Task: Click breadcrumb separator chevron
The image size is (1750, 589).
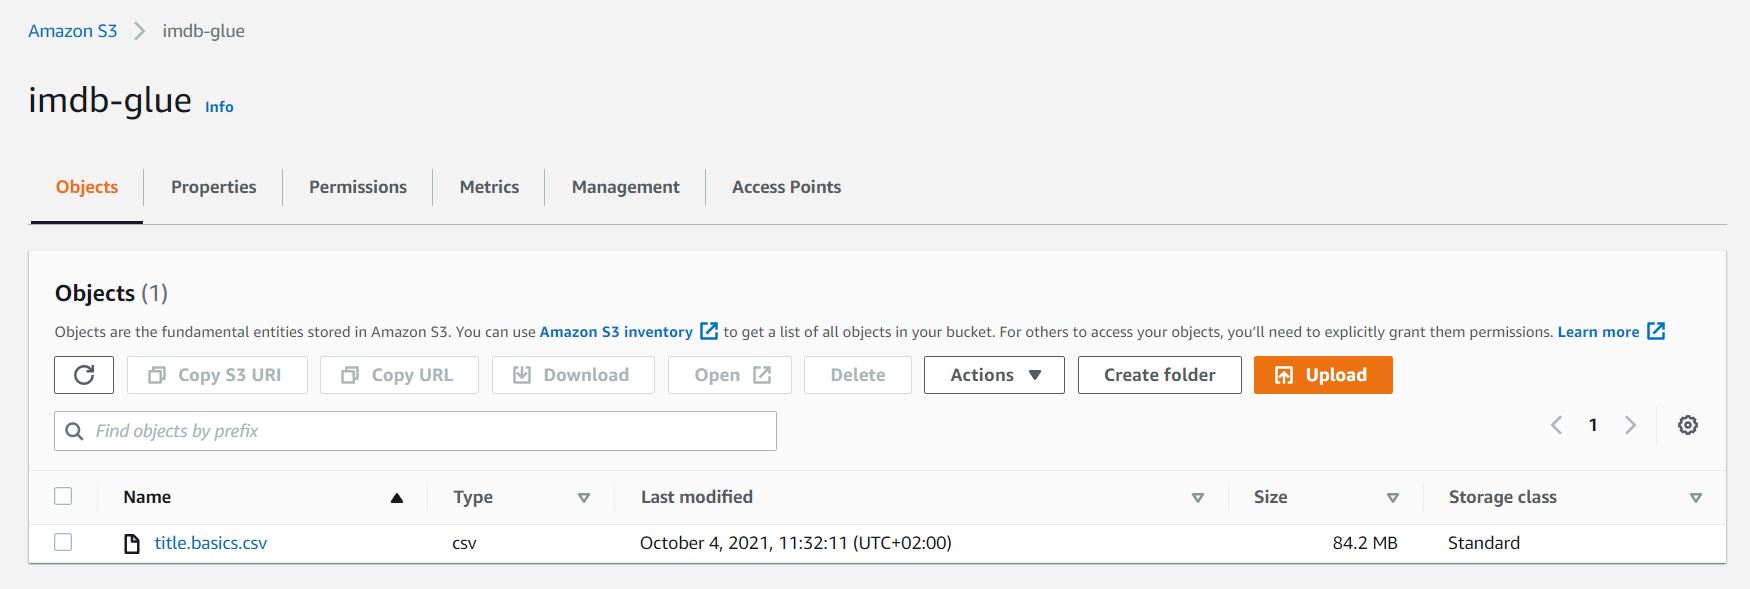Action: (x=140, y=31)
